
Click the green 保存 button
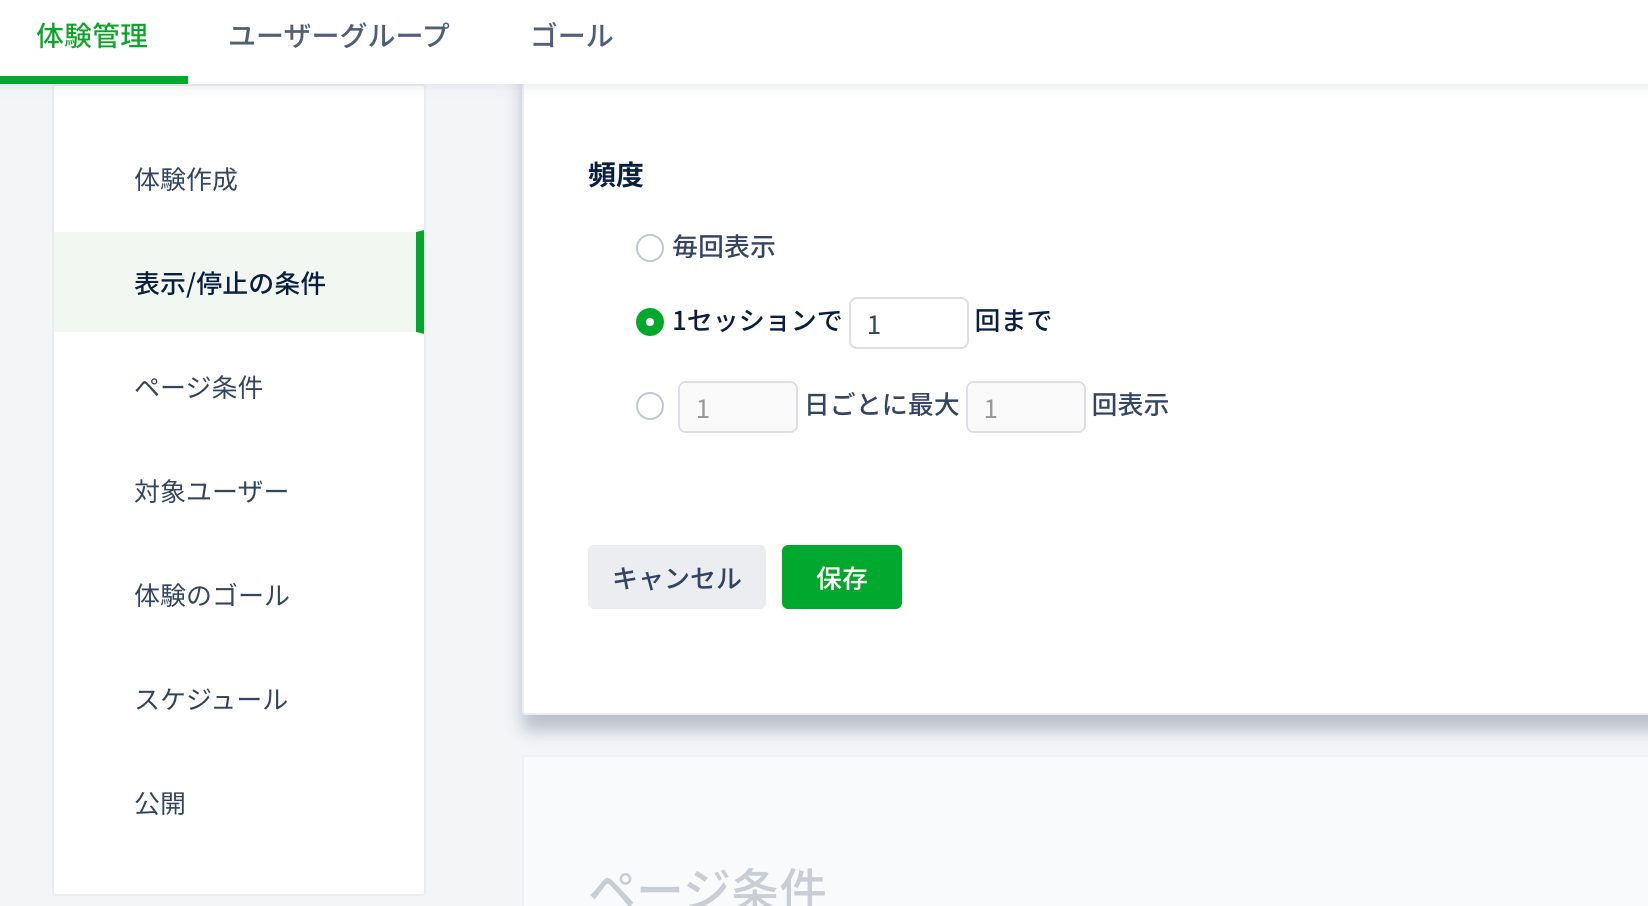click(x=841, y=577)
